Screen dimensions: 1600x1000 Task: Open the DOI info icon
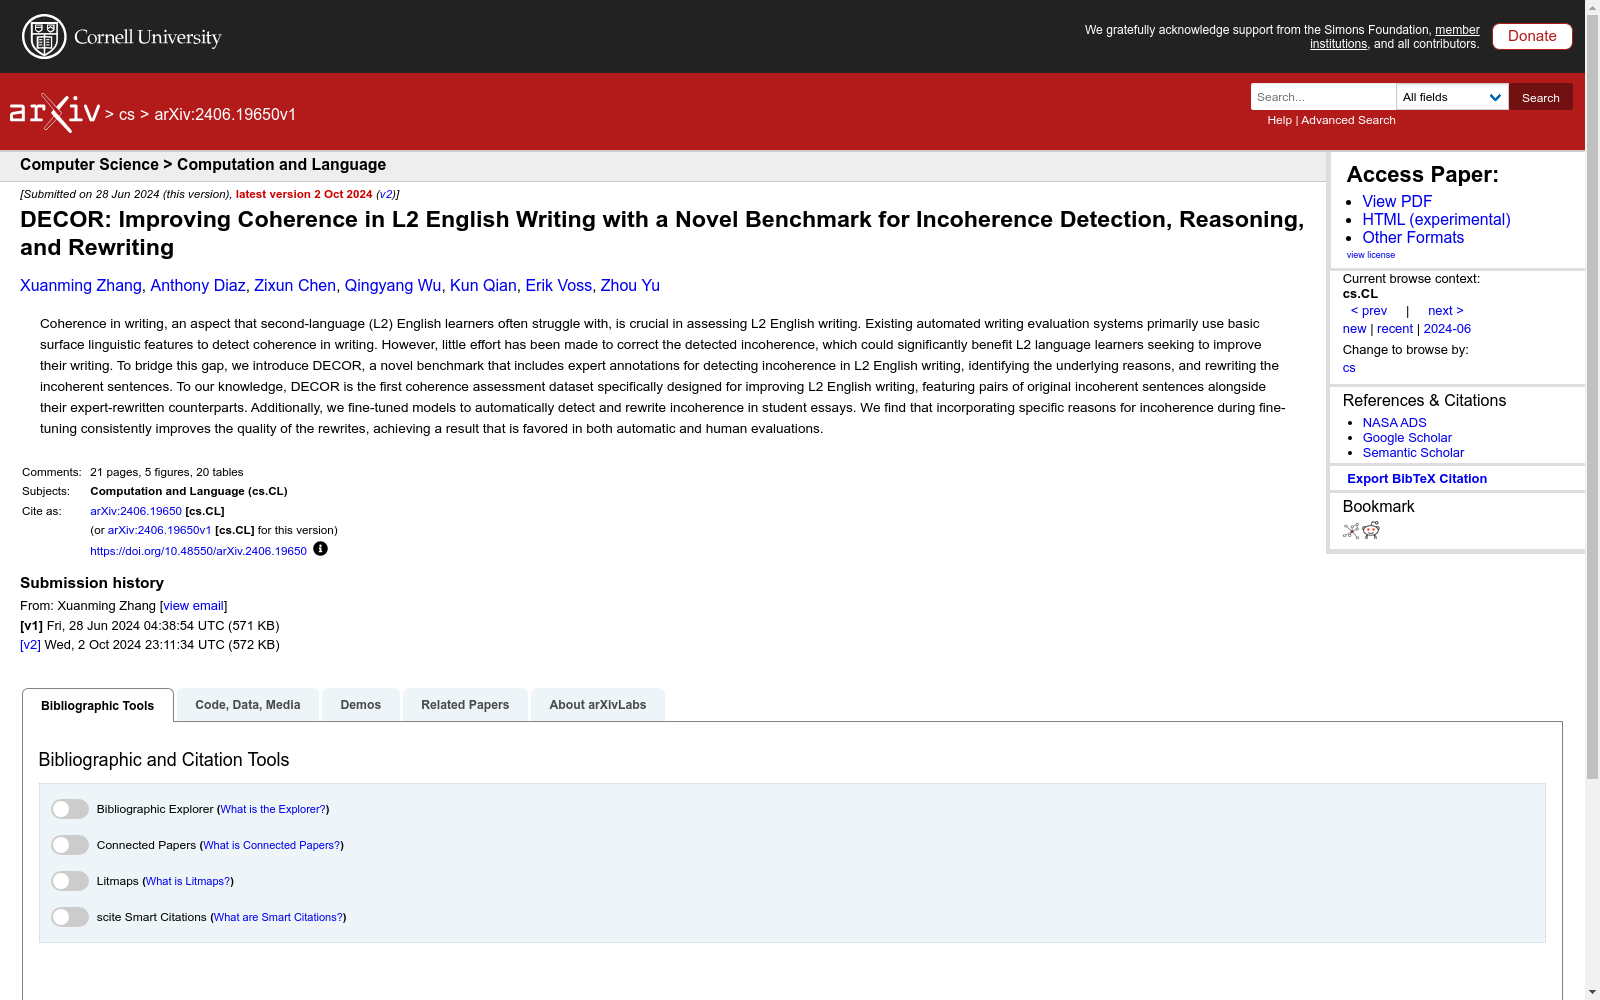pyautogui.click(x=320, y=549)
